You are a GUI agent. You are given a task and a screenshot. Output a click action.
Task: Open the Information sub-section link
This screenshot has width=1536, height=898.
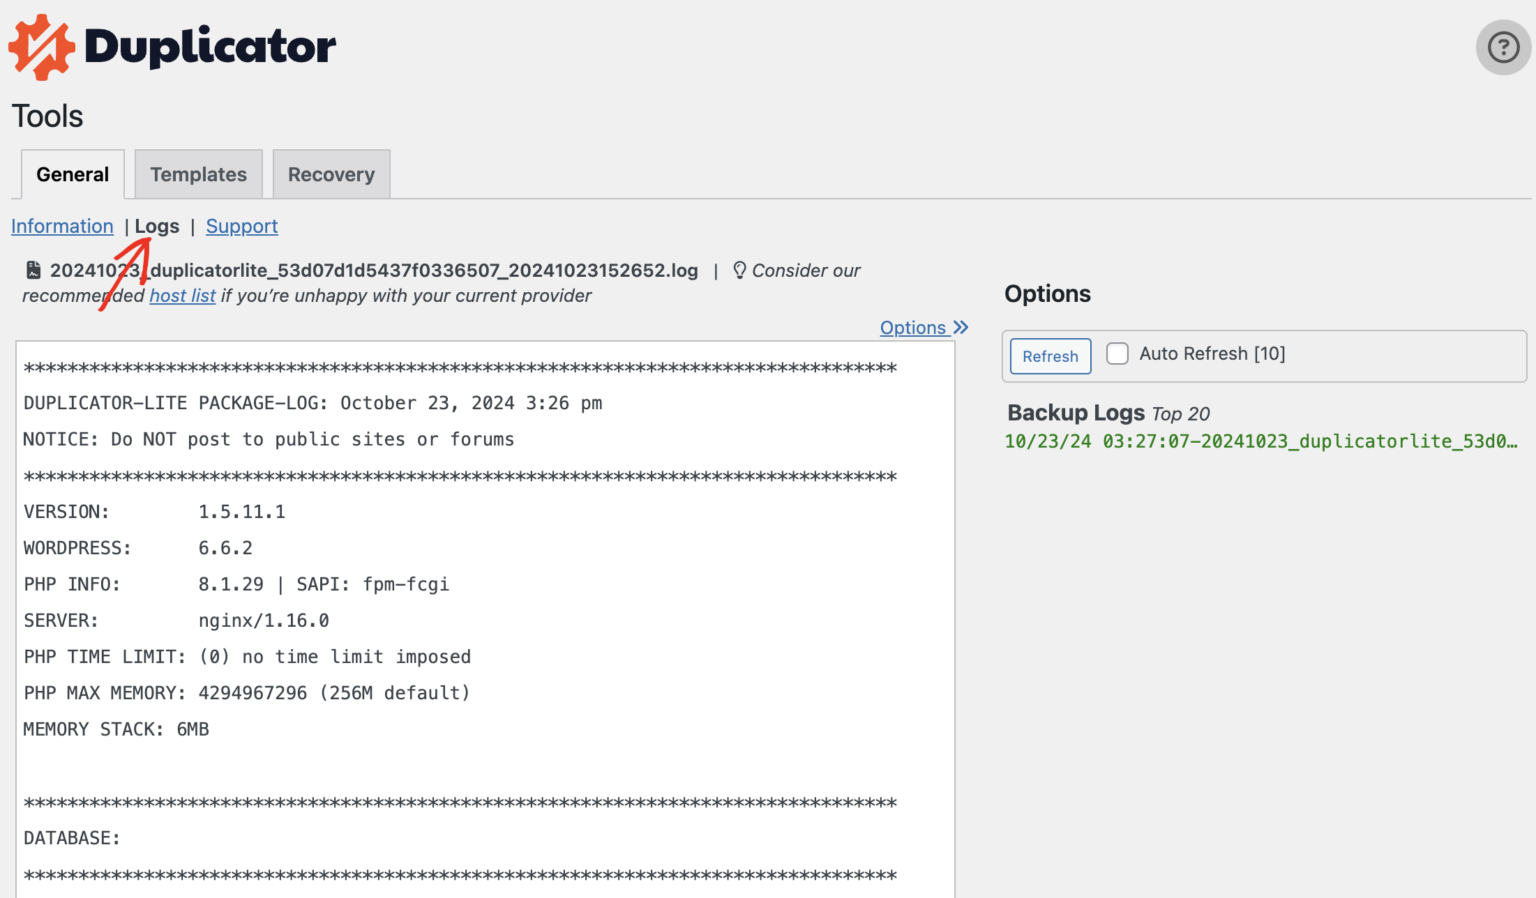(x=62, y=226)
